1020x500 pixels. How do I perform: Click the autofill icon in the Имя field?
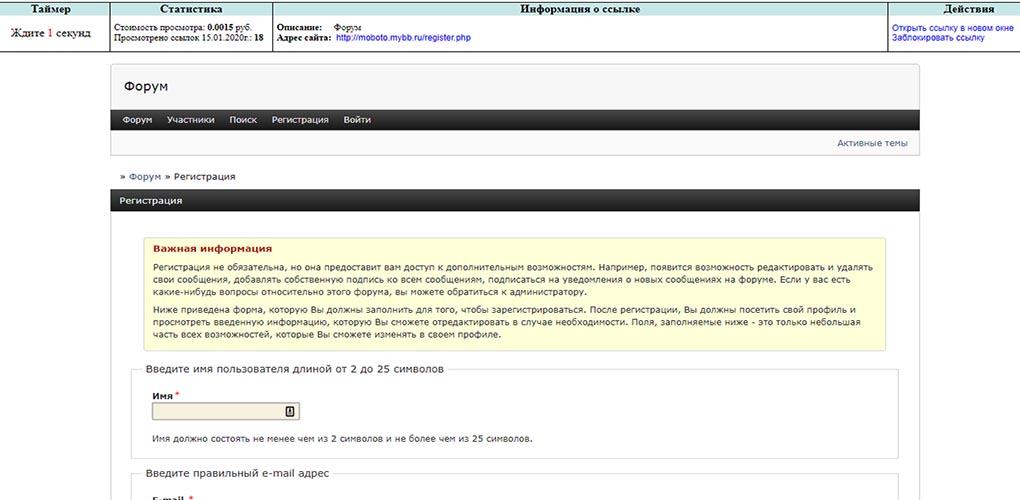(290, 412)
